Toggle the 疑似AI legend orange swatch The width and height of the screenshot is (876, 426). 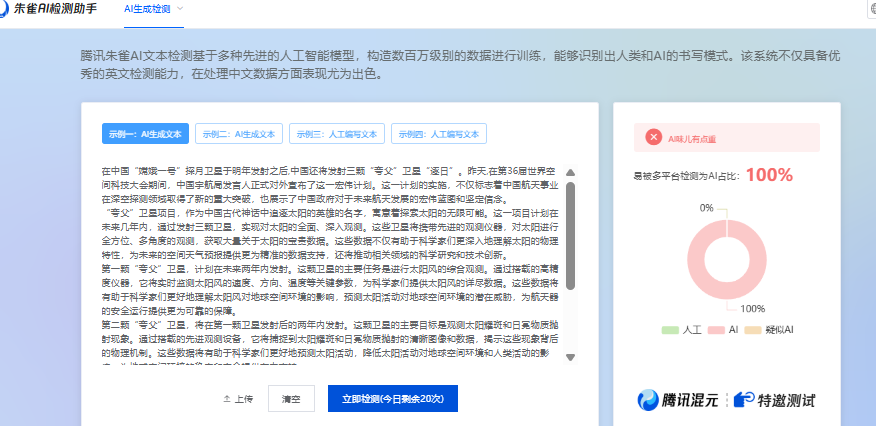(754, 330)
